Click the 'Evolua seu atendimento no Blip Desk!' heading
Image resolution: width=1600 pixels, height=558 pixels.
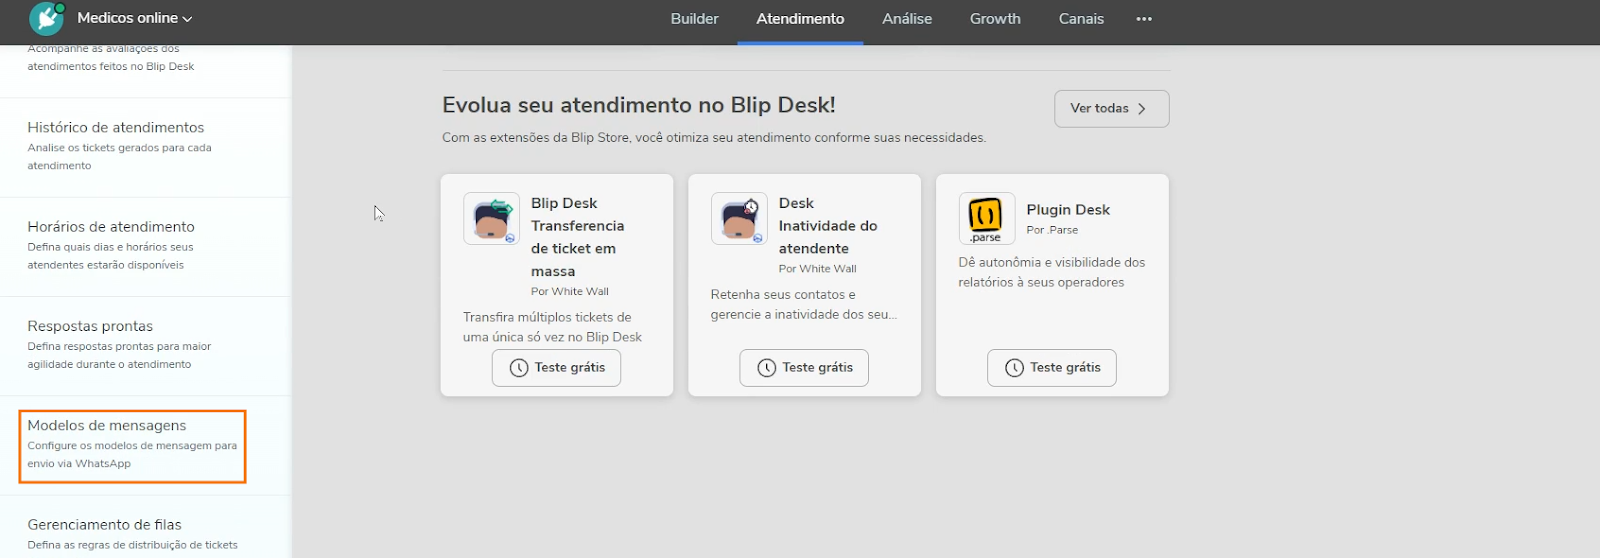[x=639, y=105]
